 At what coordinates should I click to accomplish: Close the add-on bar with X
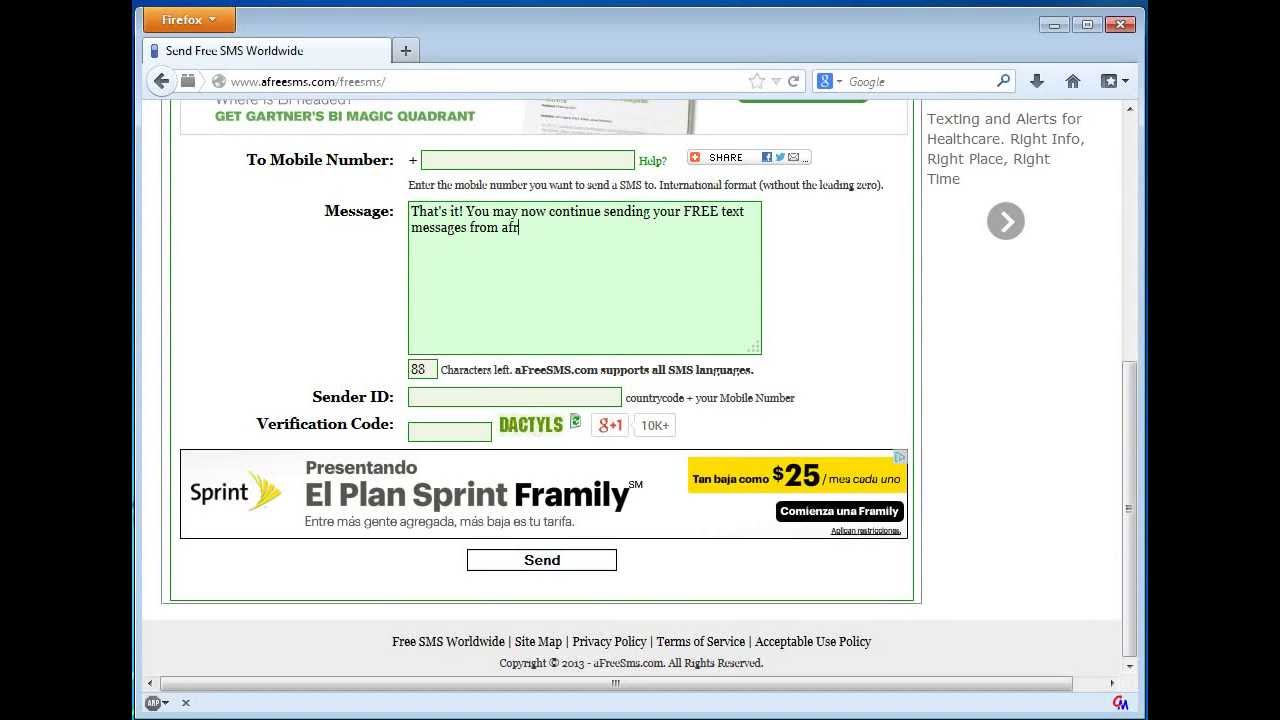pyautogui.click(x=185, y=703)
